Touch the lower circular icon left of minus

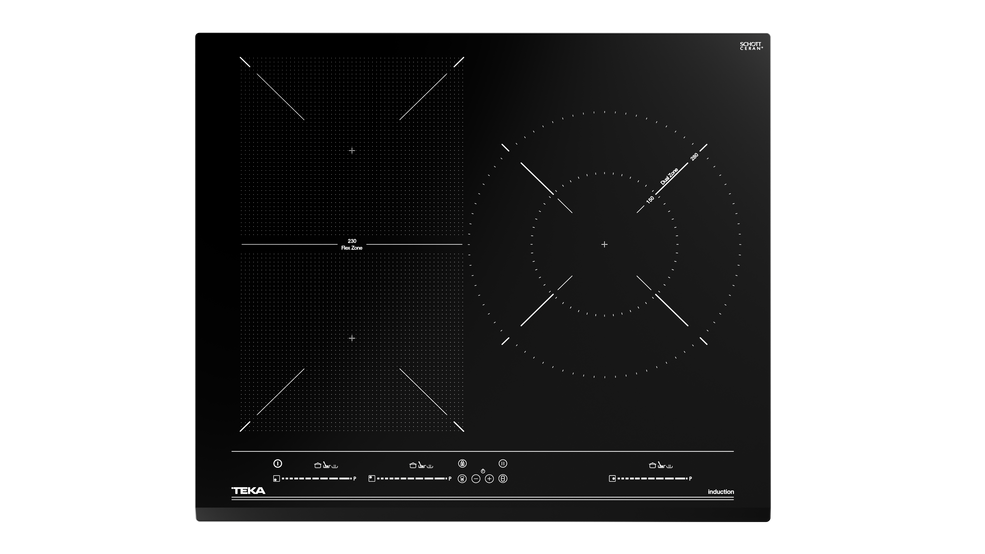(x=462, y=479)
